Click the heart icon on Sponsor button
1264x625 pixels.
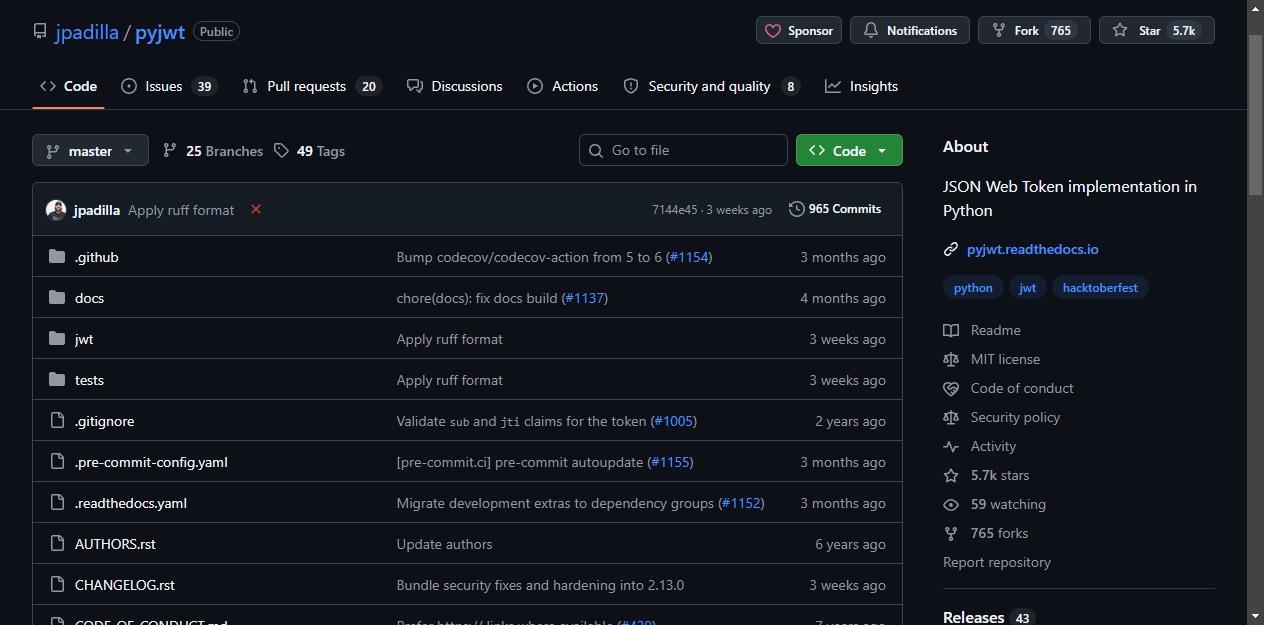773,31
